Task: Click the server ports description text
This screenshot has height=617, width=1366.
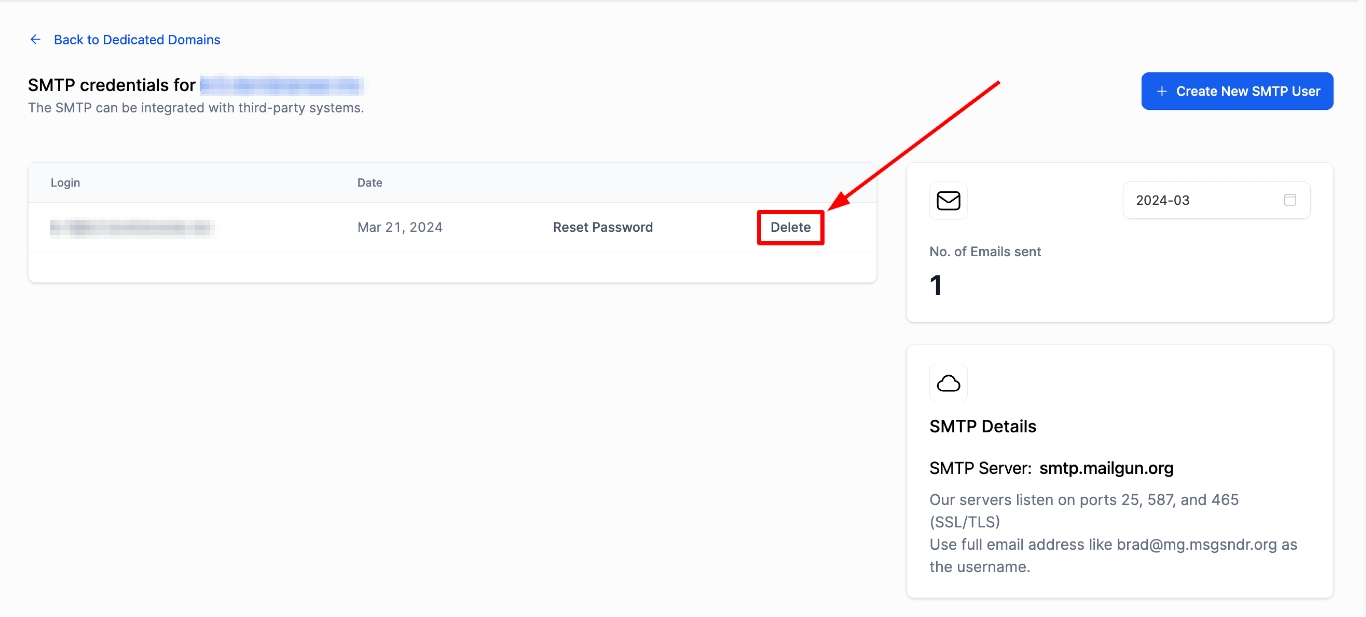Action: [1084, 510]
